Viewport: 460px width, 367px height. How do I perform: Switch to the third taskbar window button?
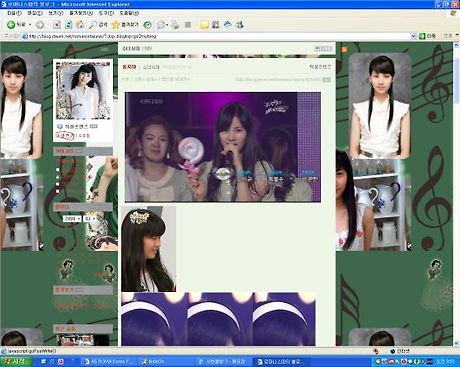(x=224, y=361)
